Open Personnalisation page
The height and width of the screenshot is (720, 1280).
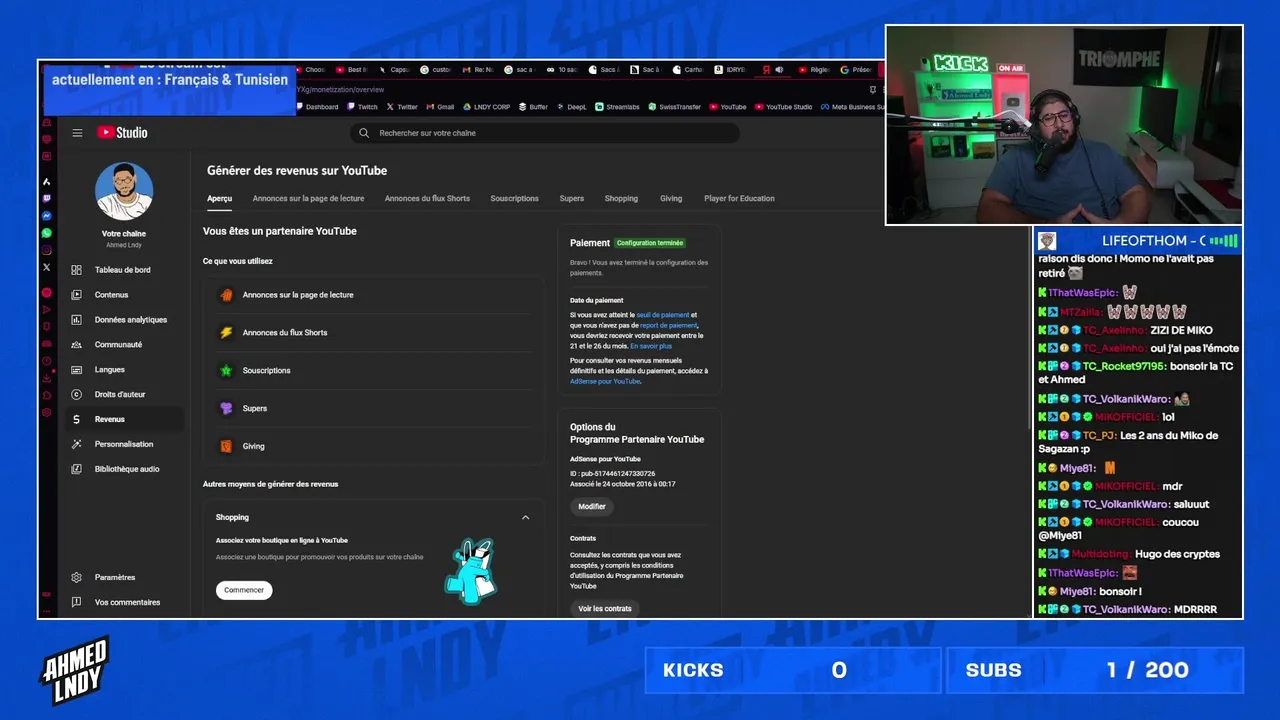(x=124, y=444)
